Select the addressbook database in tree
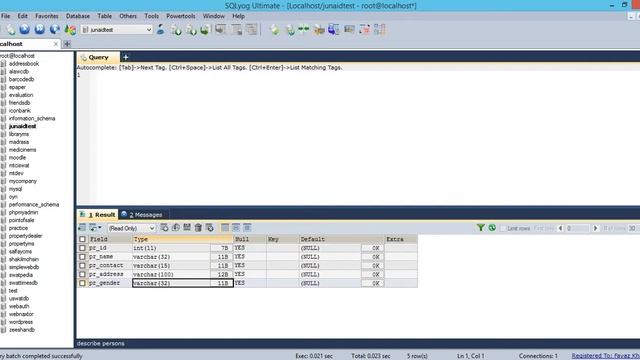The height and width of the screenshot is (360, 640). 24,64
